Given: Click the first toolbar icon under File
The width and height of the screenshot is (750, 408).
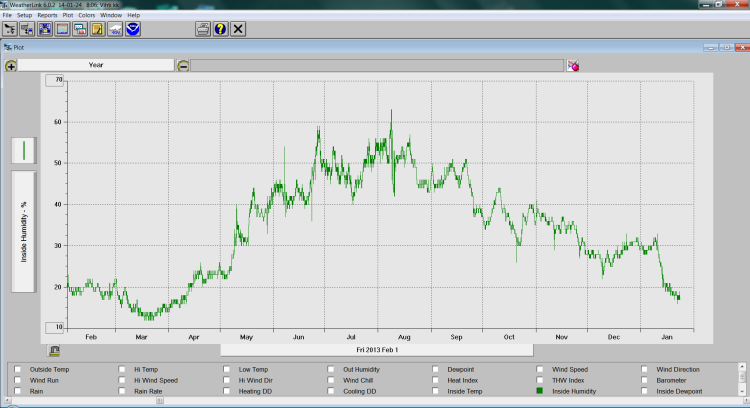Looking at the screenshot, I should click(x=9, y=29).
